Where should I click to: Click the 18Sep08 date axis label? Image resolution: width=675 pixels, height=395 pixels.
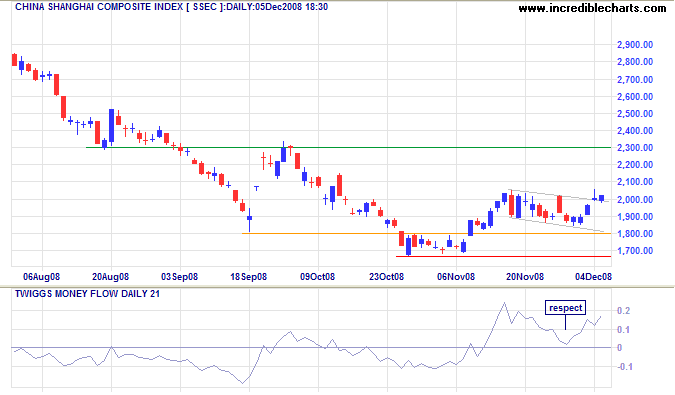248,277
